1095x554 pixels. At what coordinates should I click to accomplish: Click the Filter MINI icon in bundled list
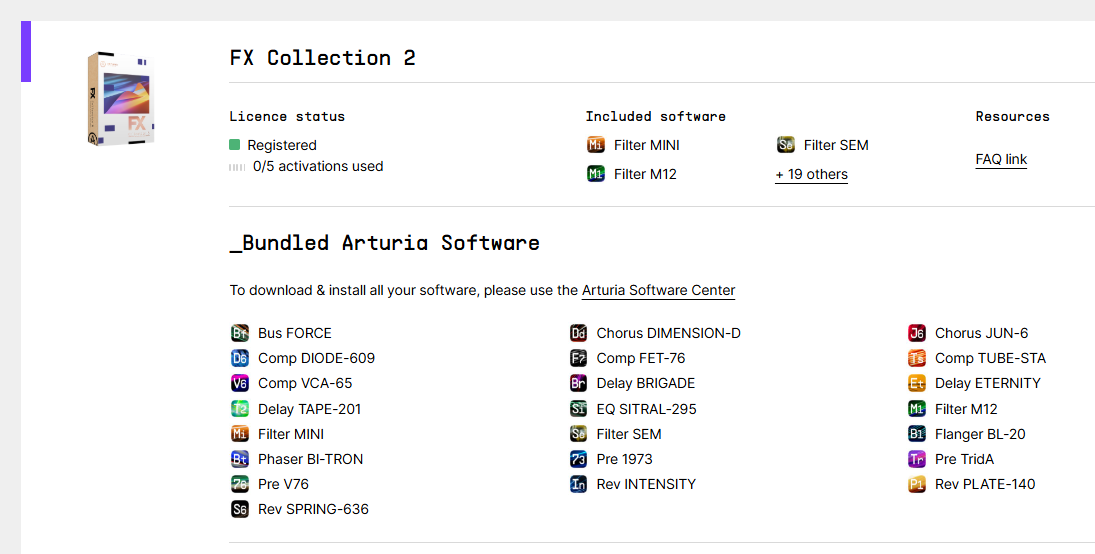coord(240,434)
